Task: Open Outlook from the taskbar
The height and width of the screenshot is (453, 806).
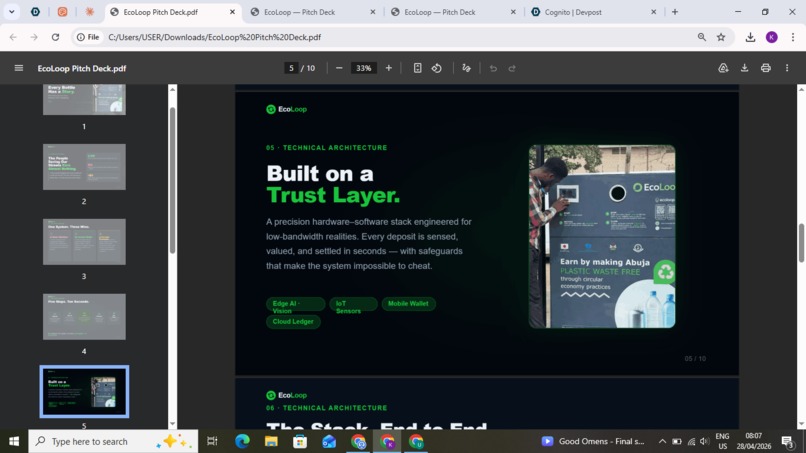Action: [x=329, y=441]
